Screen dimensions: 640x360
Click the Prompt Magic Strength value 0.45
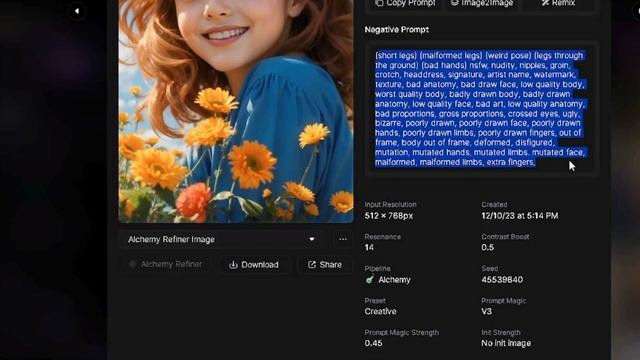[373, 343]
